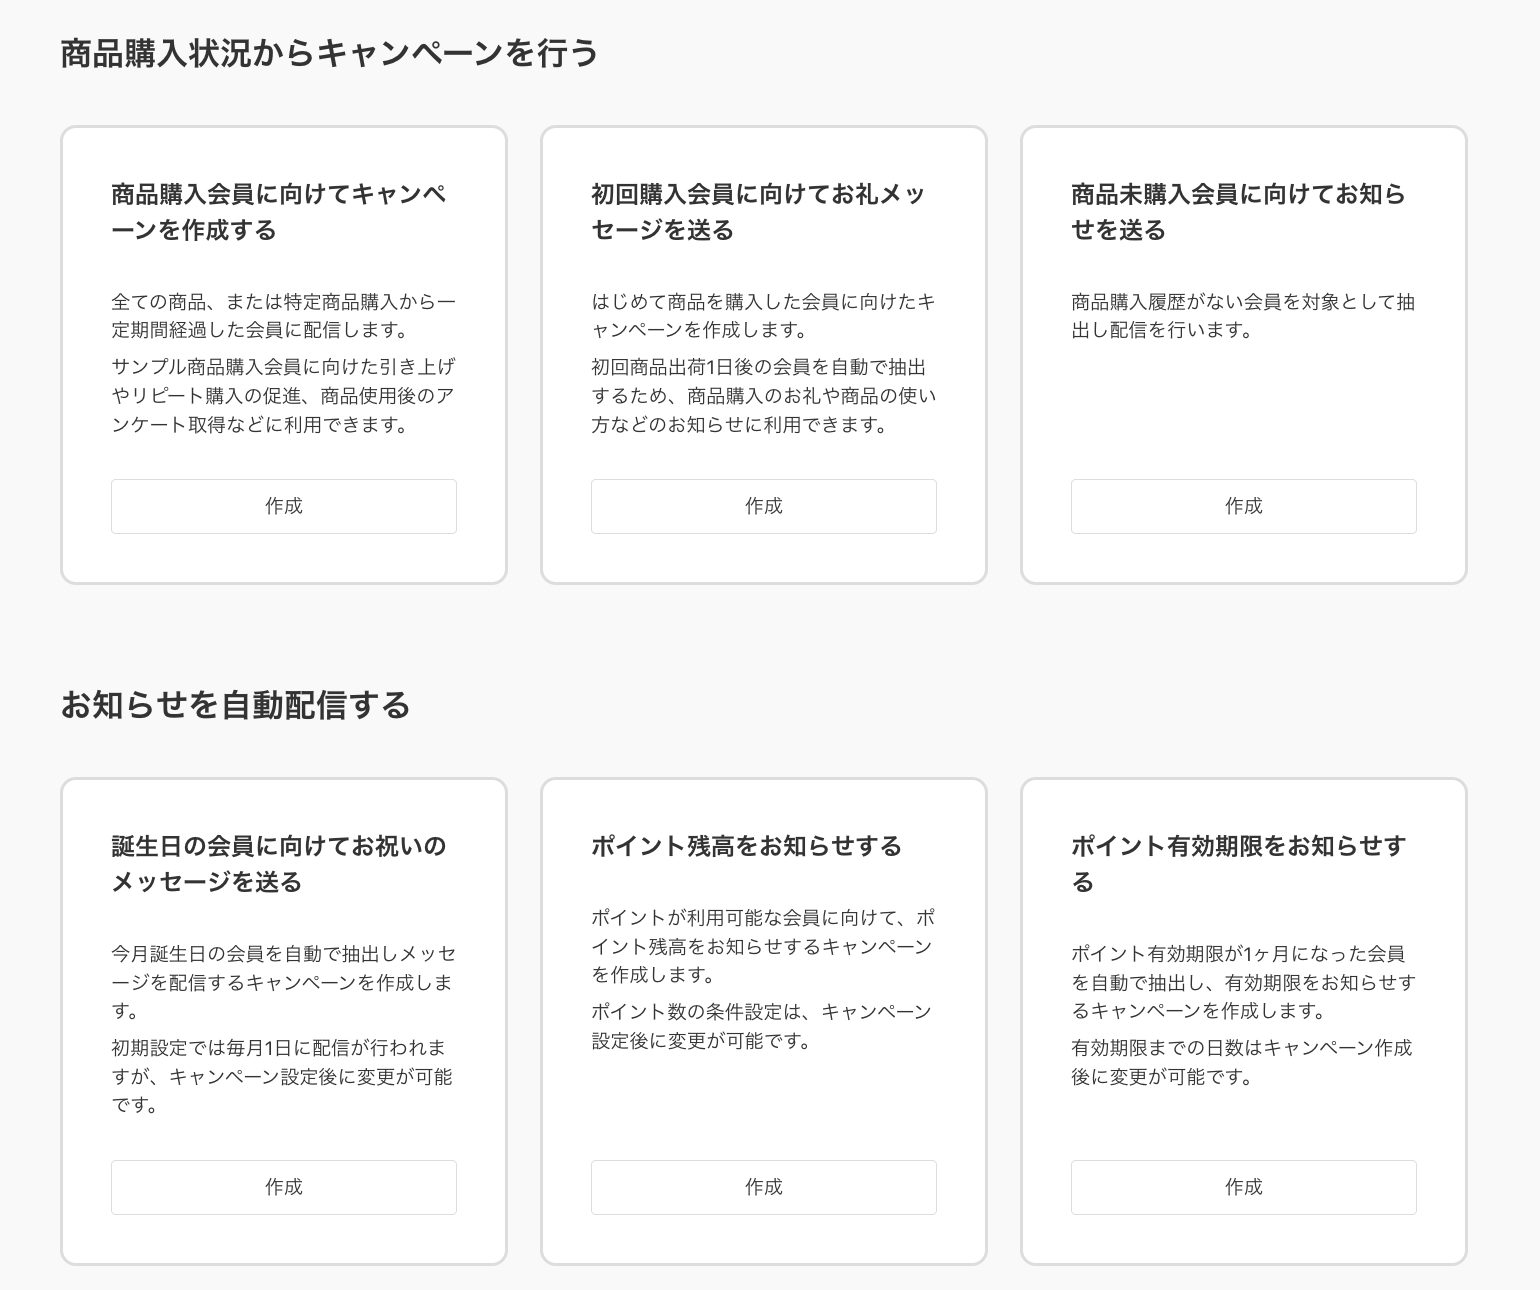Select the 商品未購入会員に向けてお知らせを送る card
Viewport: 1540px width, 1290px height.
(x=1243, y=350)
